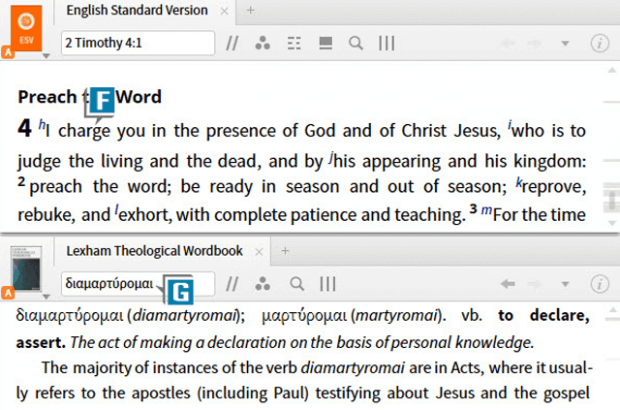Close the Lexham Theological Wordbook tab
Viewport: 620px width, 410px height.
[259, 251]
